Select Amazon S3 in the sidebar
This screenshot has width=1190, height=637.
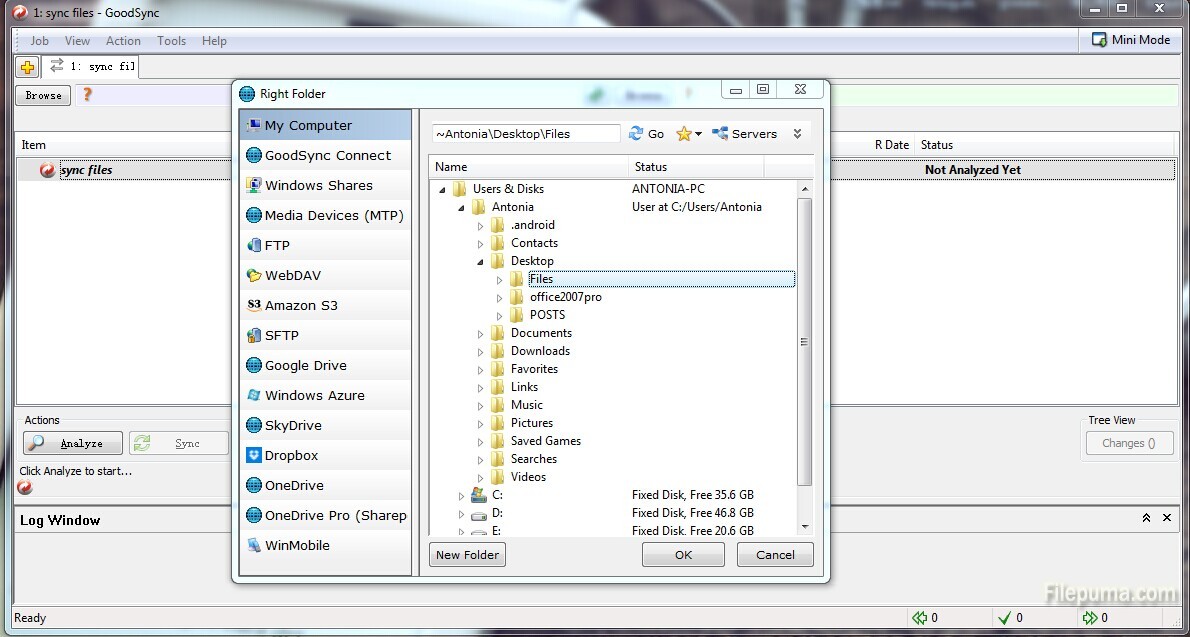click(300, 305)
